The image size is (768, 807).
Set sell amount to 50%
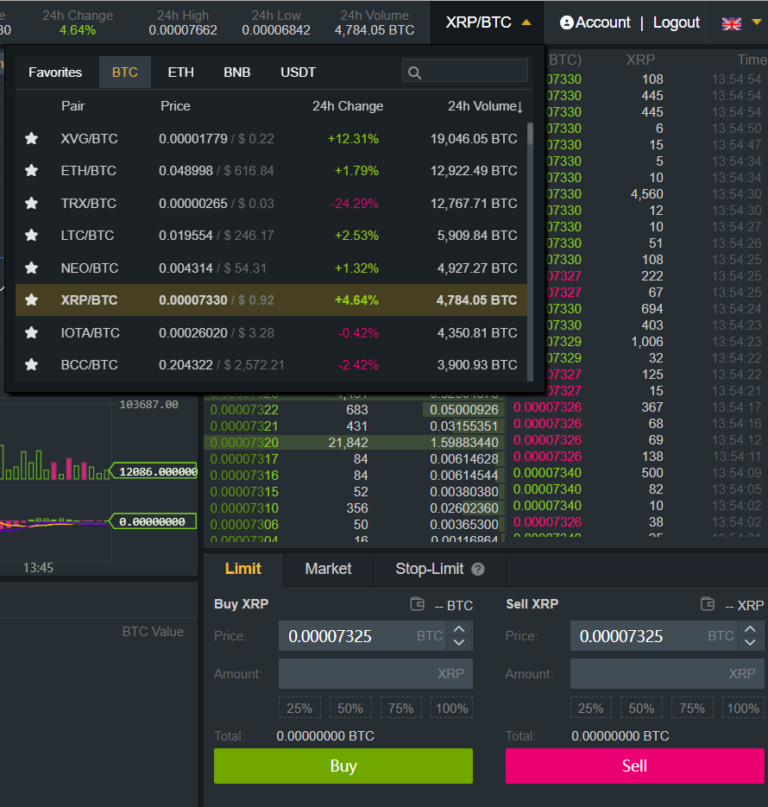click(641, 708)
